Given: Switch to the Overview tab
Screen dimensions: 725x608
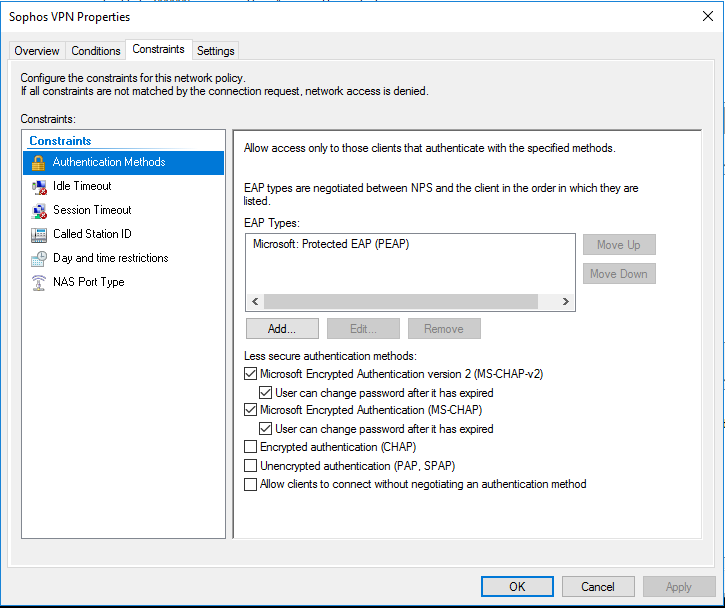Looking at the screenshot, I should tap(37, 51).
